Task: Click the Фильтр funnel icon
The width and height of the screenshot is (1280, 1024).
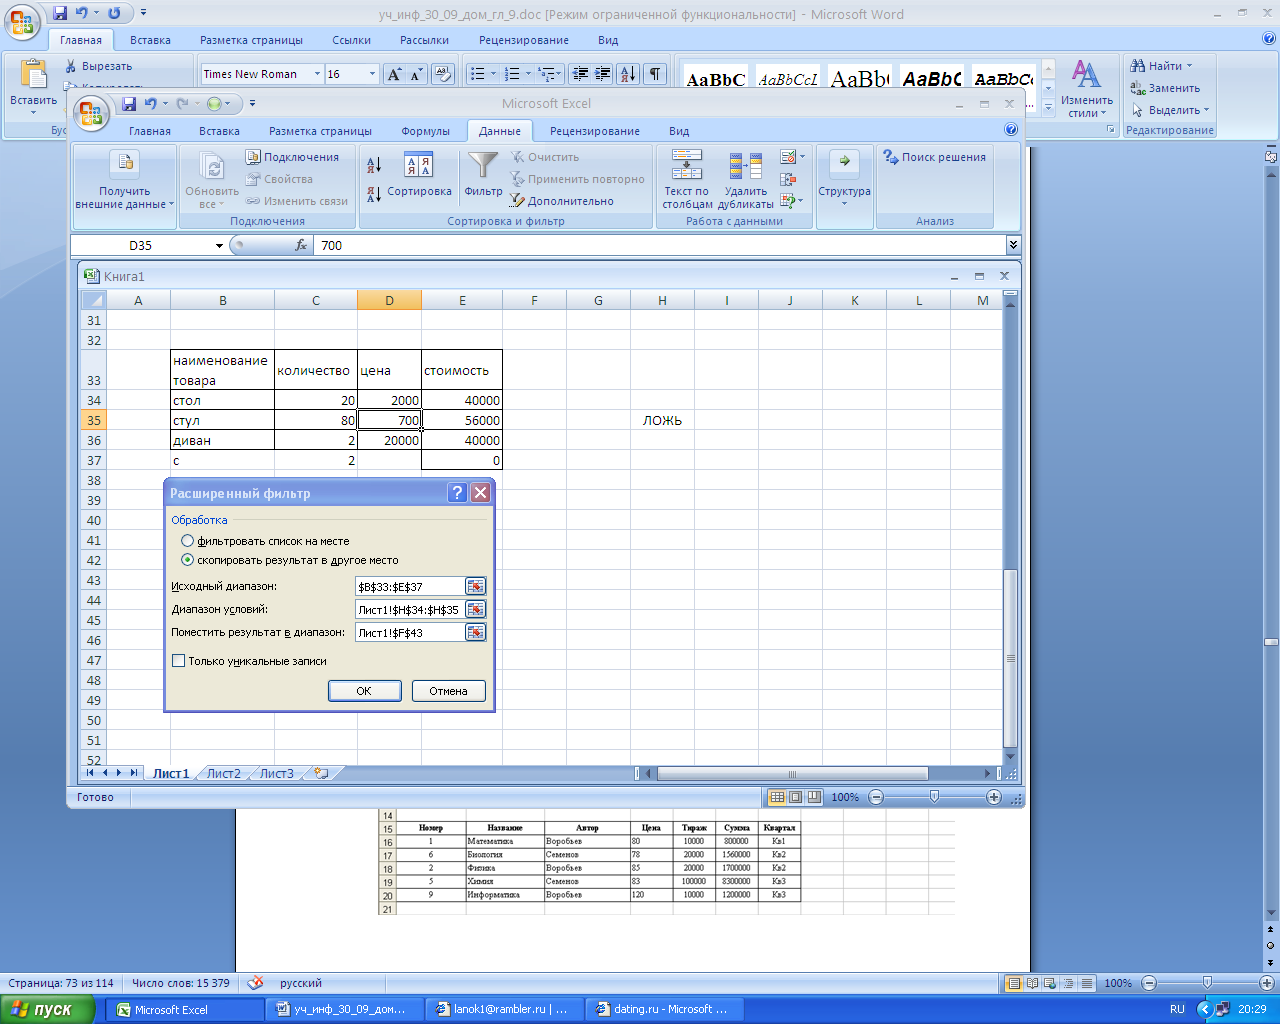Action: pos(483,175)
